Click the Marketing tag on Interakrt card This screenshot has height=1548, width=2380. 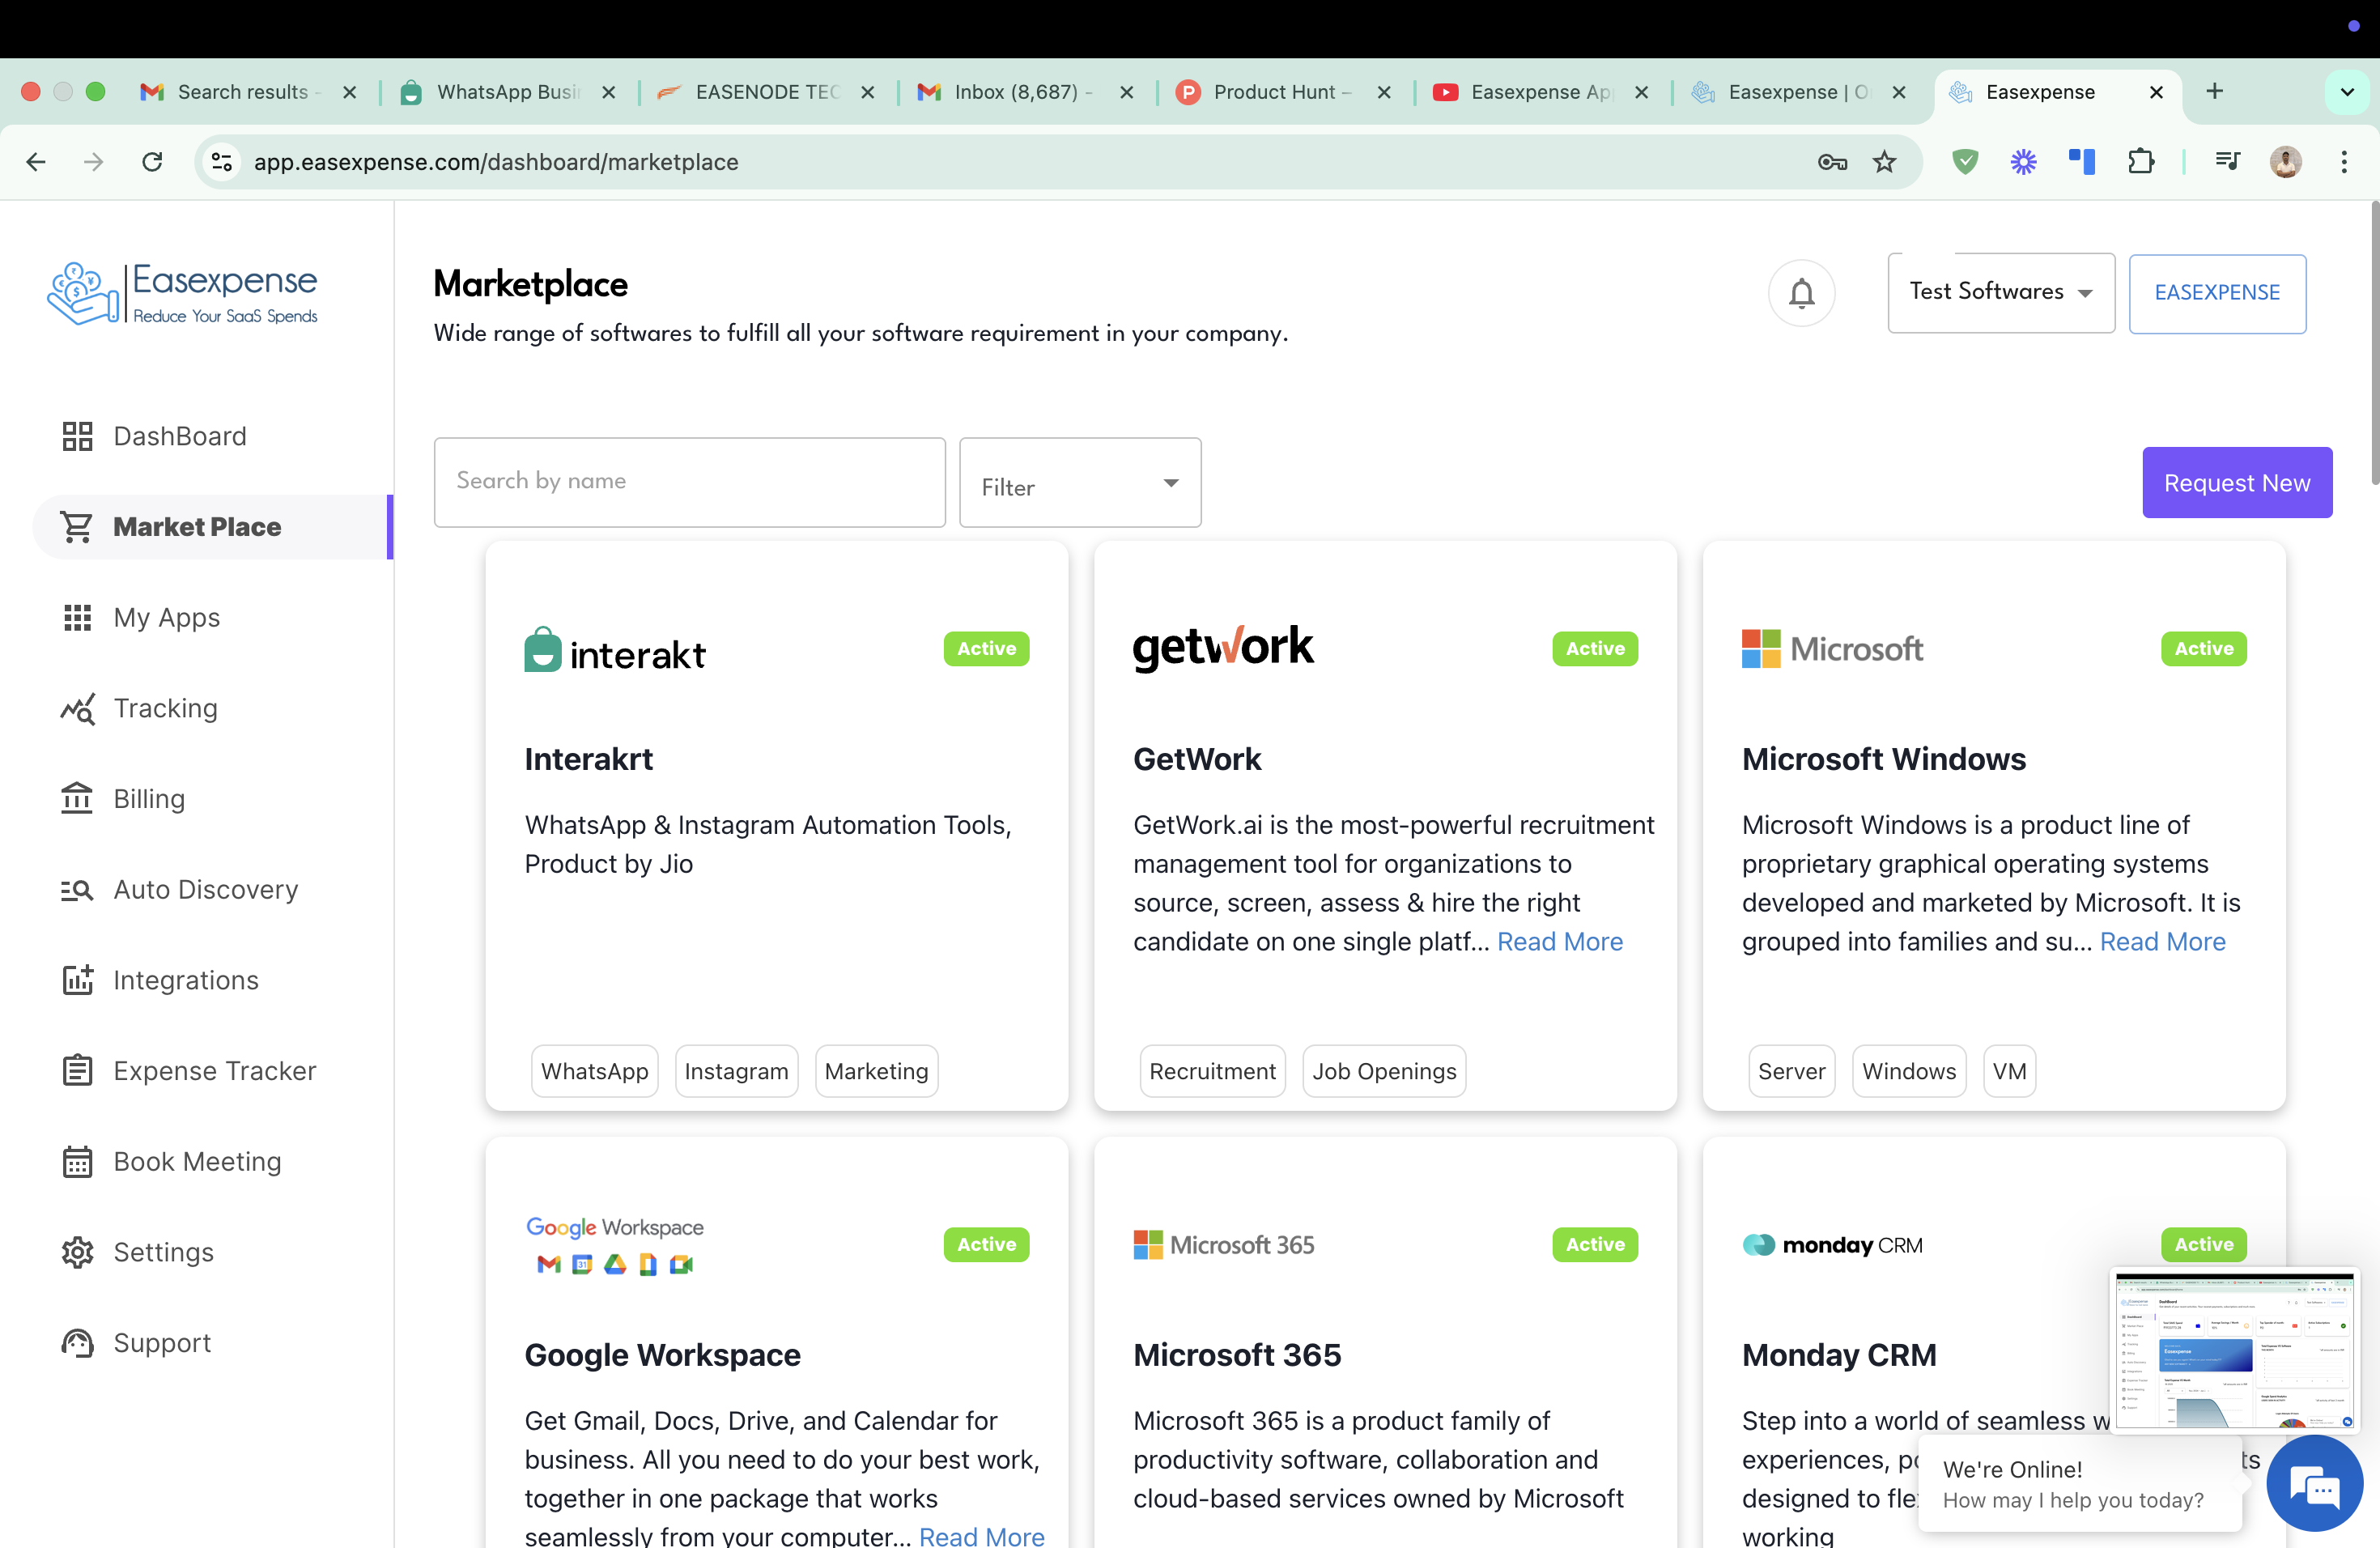tap(876, 1070)
